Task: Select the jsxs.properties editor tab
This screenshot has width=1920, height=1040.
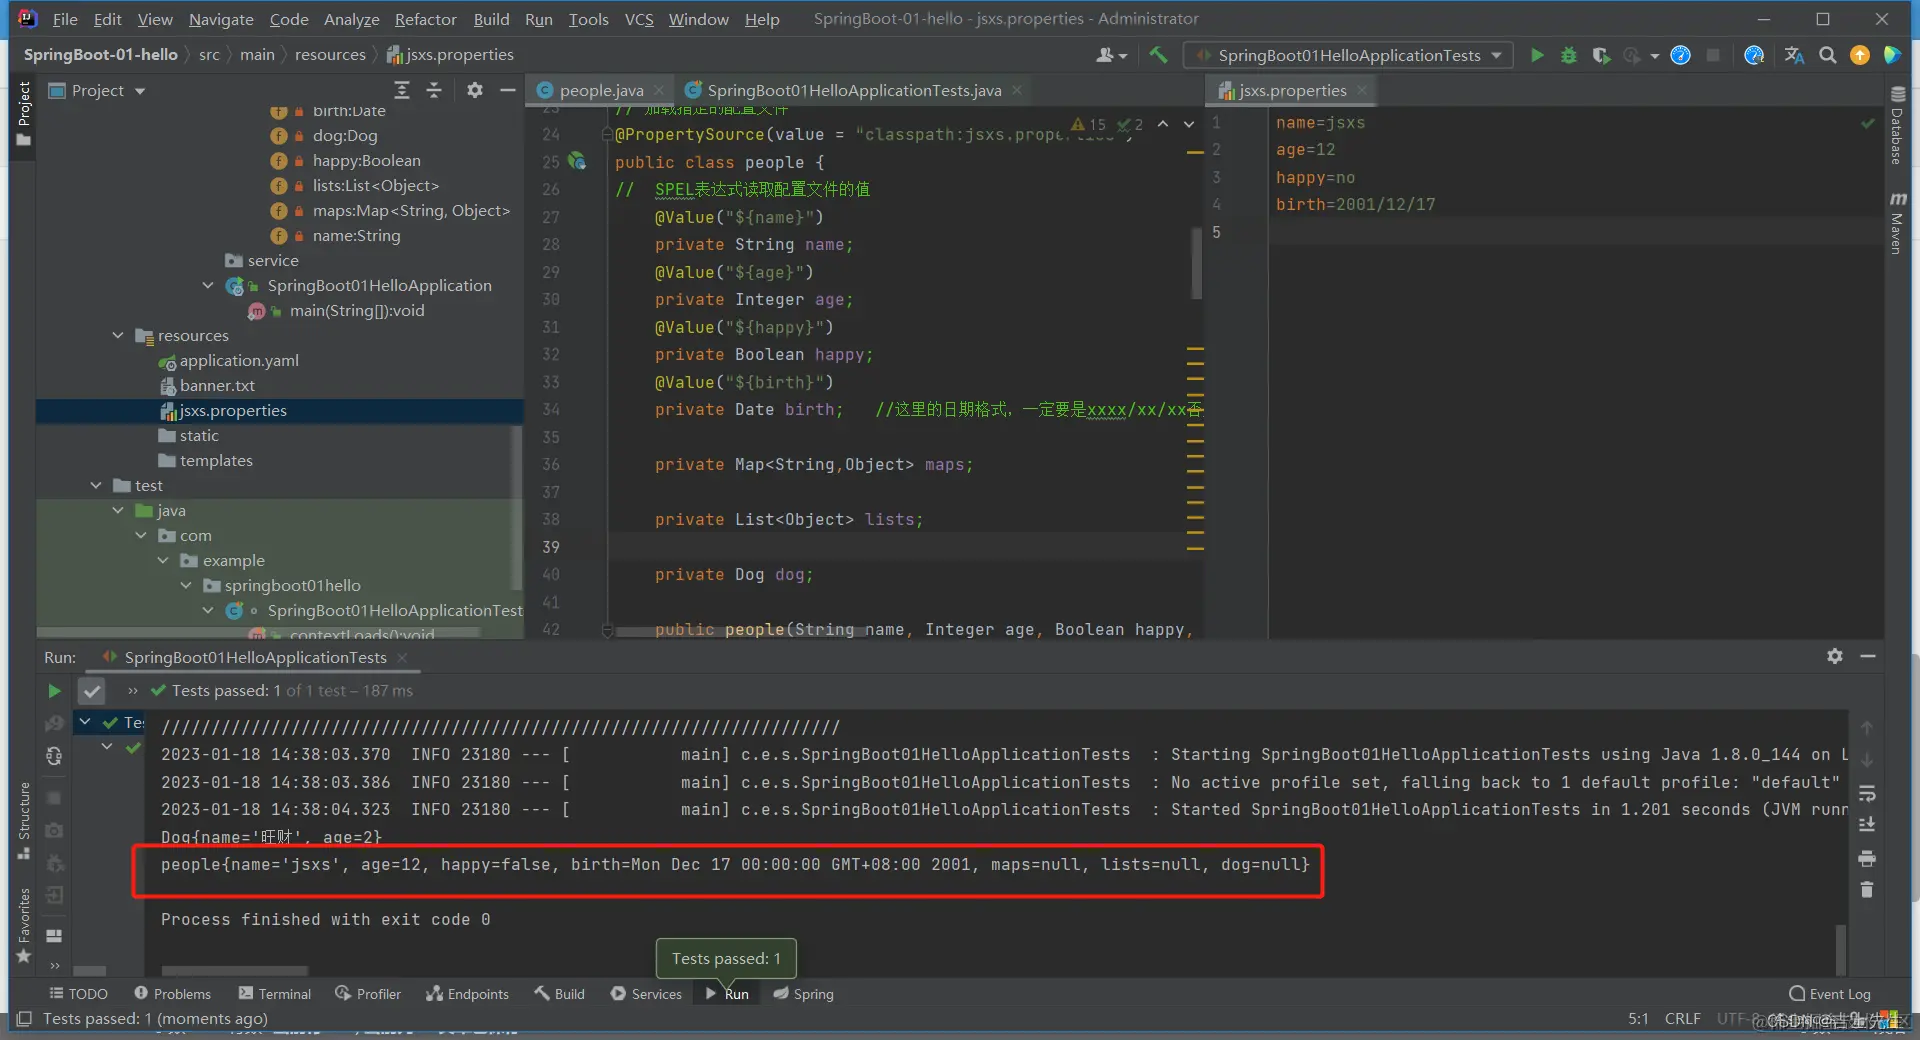Action: pos(1293,90)
